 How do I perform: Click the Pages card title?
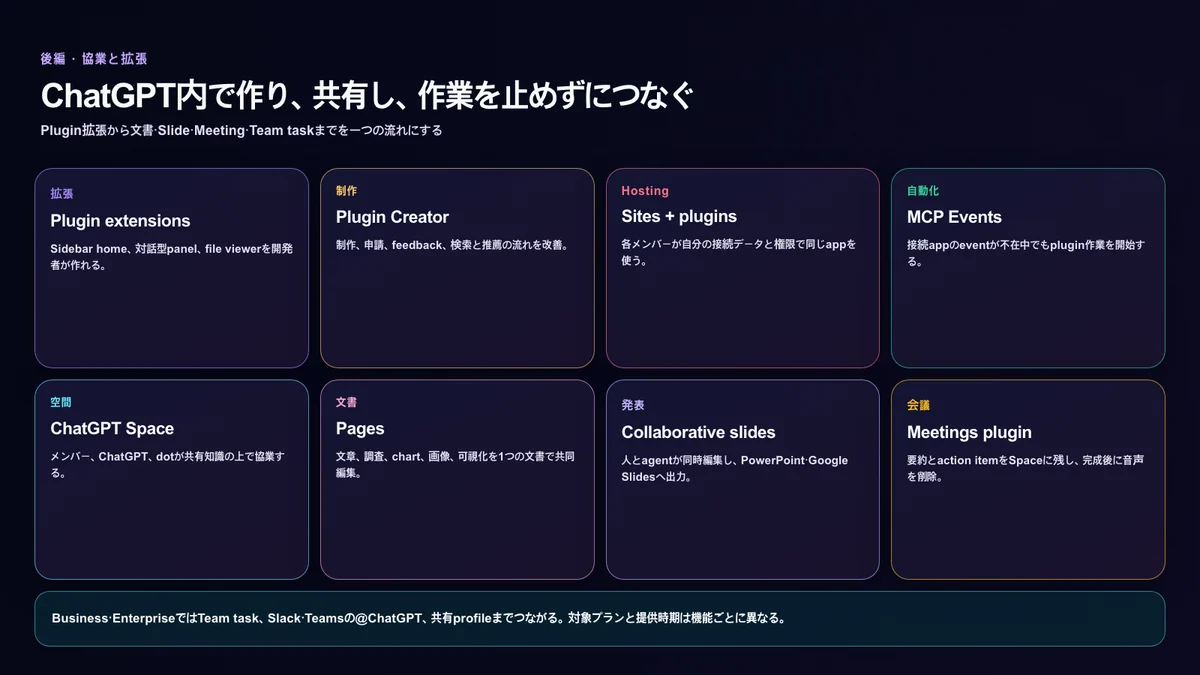pyautogui.click(x=360, y=429)
